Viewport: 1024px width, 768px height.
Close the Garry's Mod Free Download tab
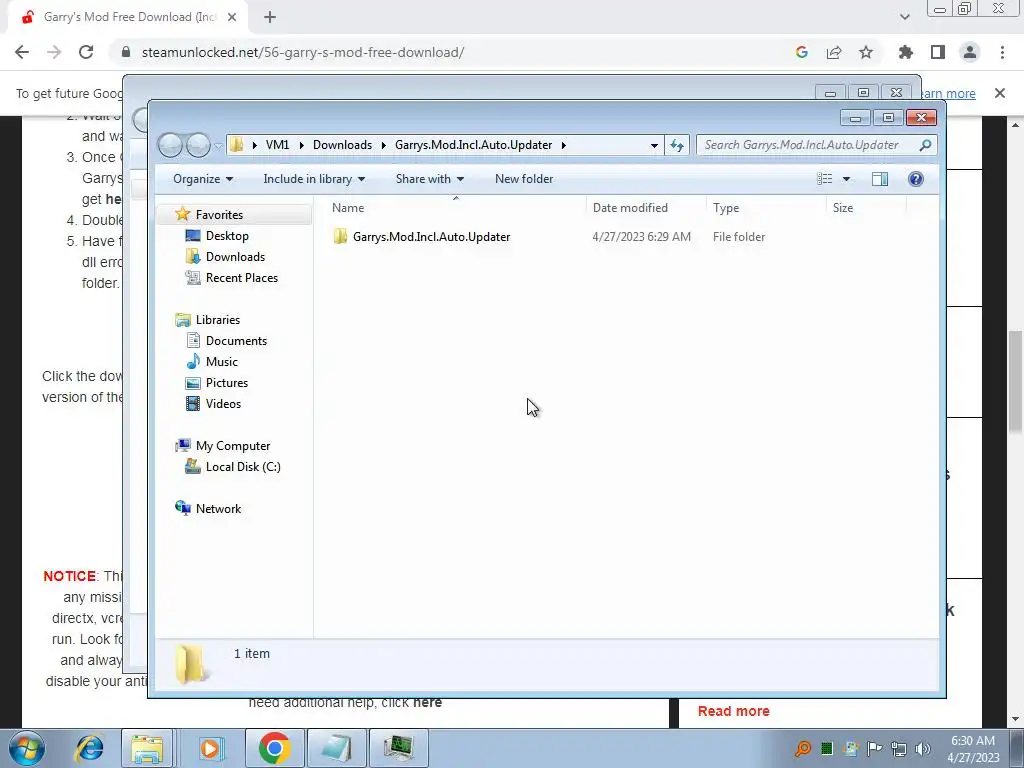[232, 17]
